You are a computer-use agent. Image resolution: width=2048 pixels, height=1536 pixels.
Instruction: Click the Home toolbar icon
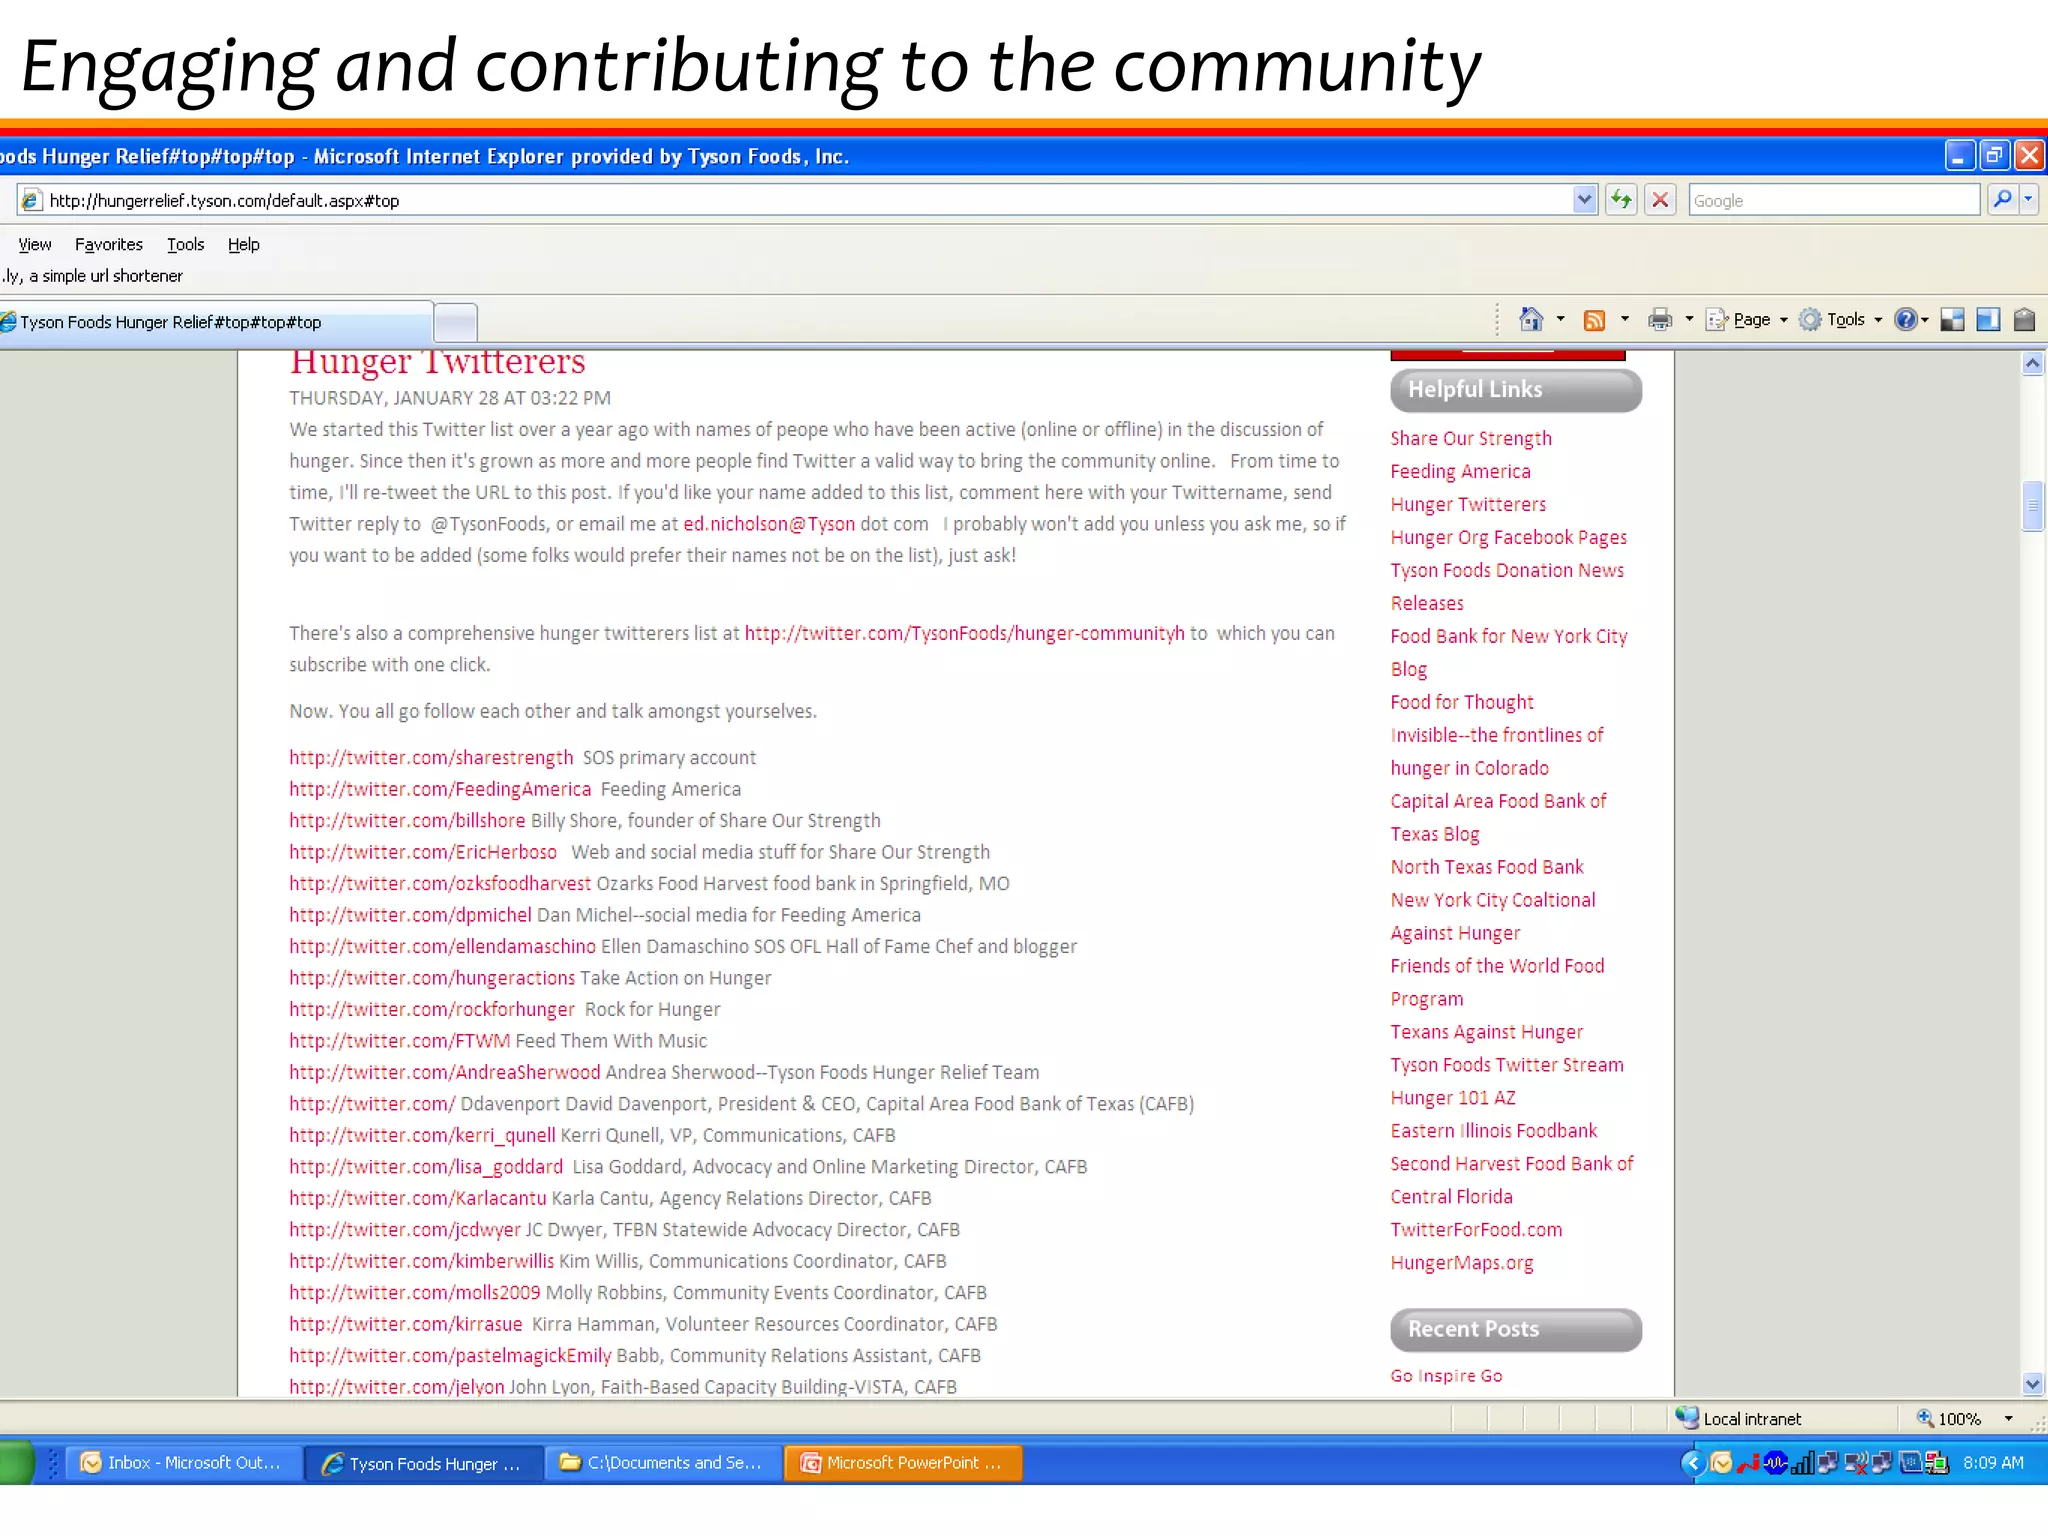coord(1531,320)
